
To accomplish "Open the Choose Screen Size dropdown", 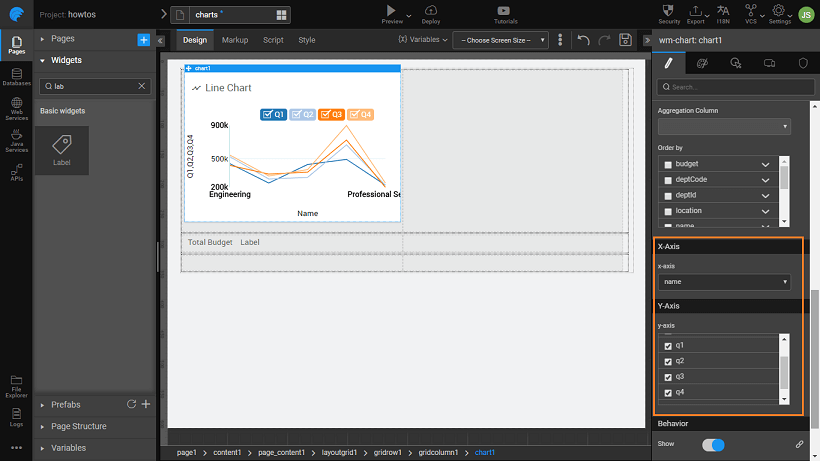I will (500, 40).
